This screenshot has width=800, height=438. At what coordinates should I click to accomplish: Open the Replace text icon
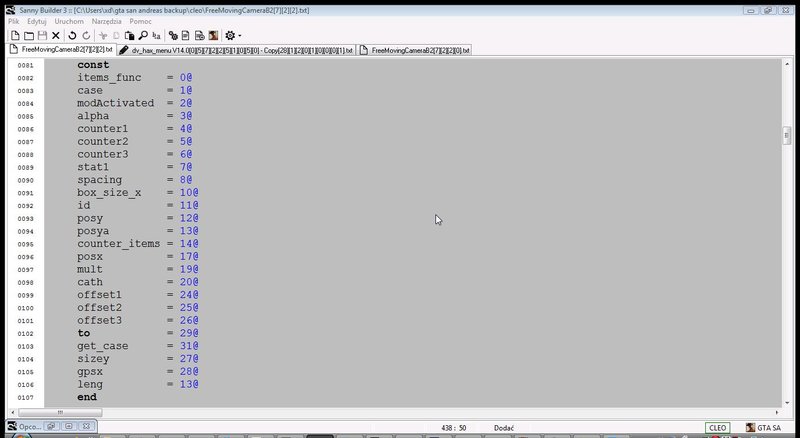click(x=157, y=35)
